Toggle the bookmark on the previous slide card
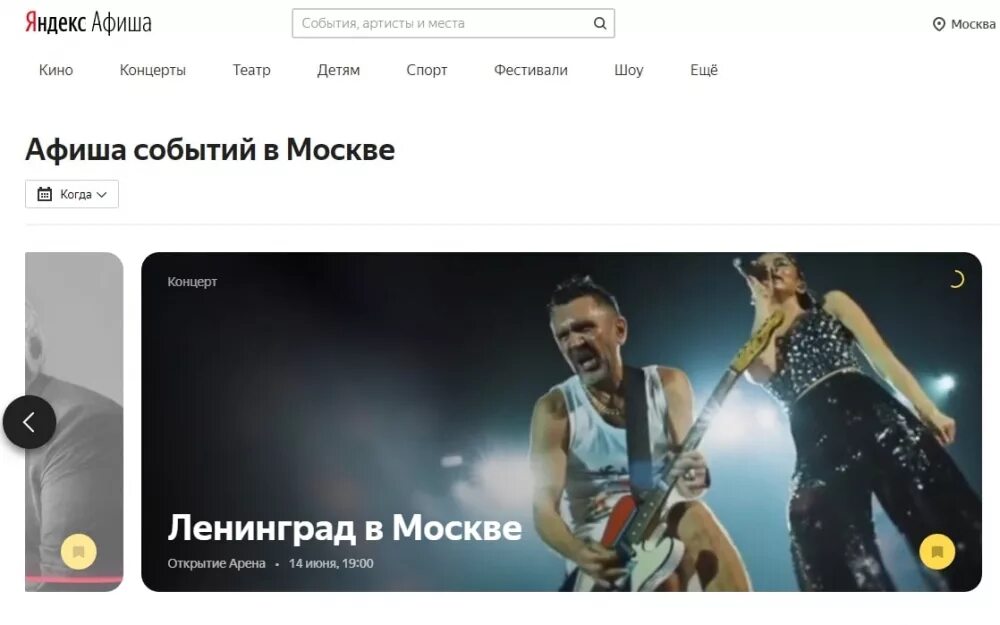Image resolution: width=1000 pixels, height=625 pixels. click(78, 551)
